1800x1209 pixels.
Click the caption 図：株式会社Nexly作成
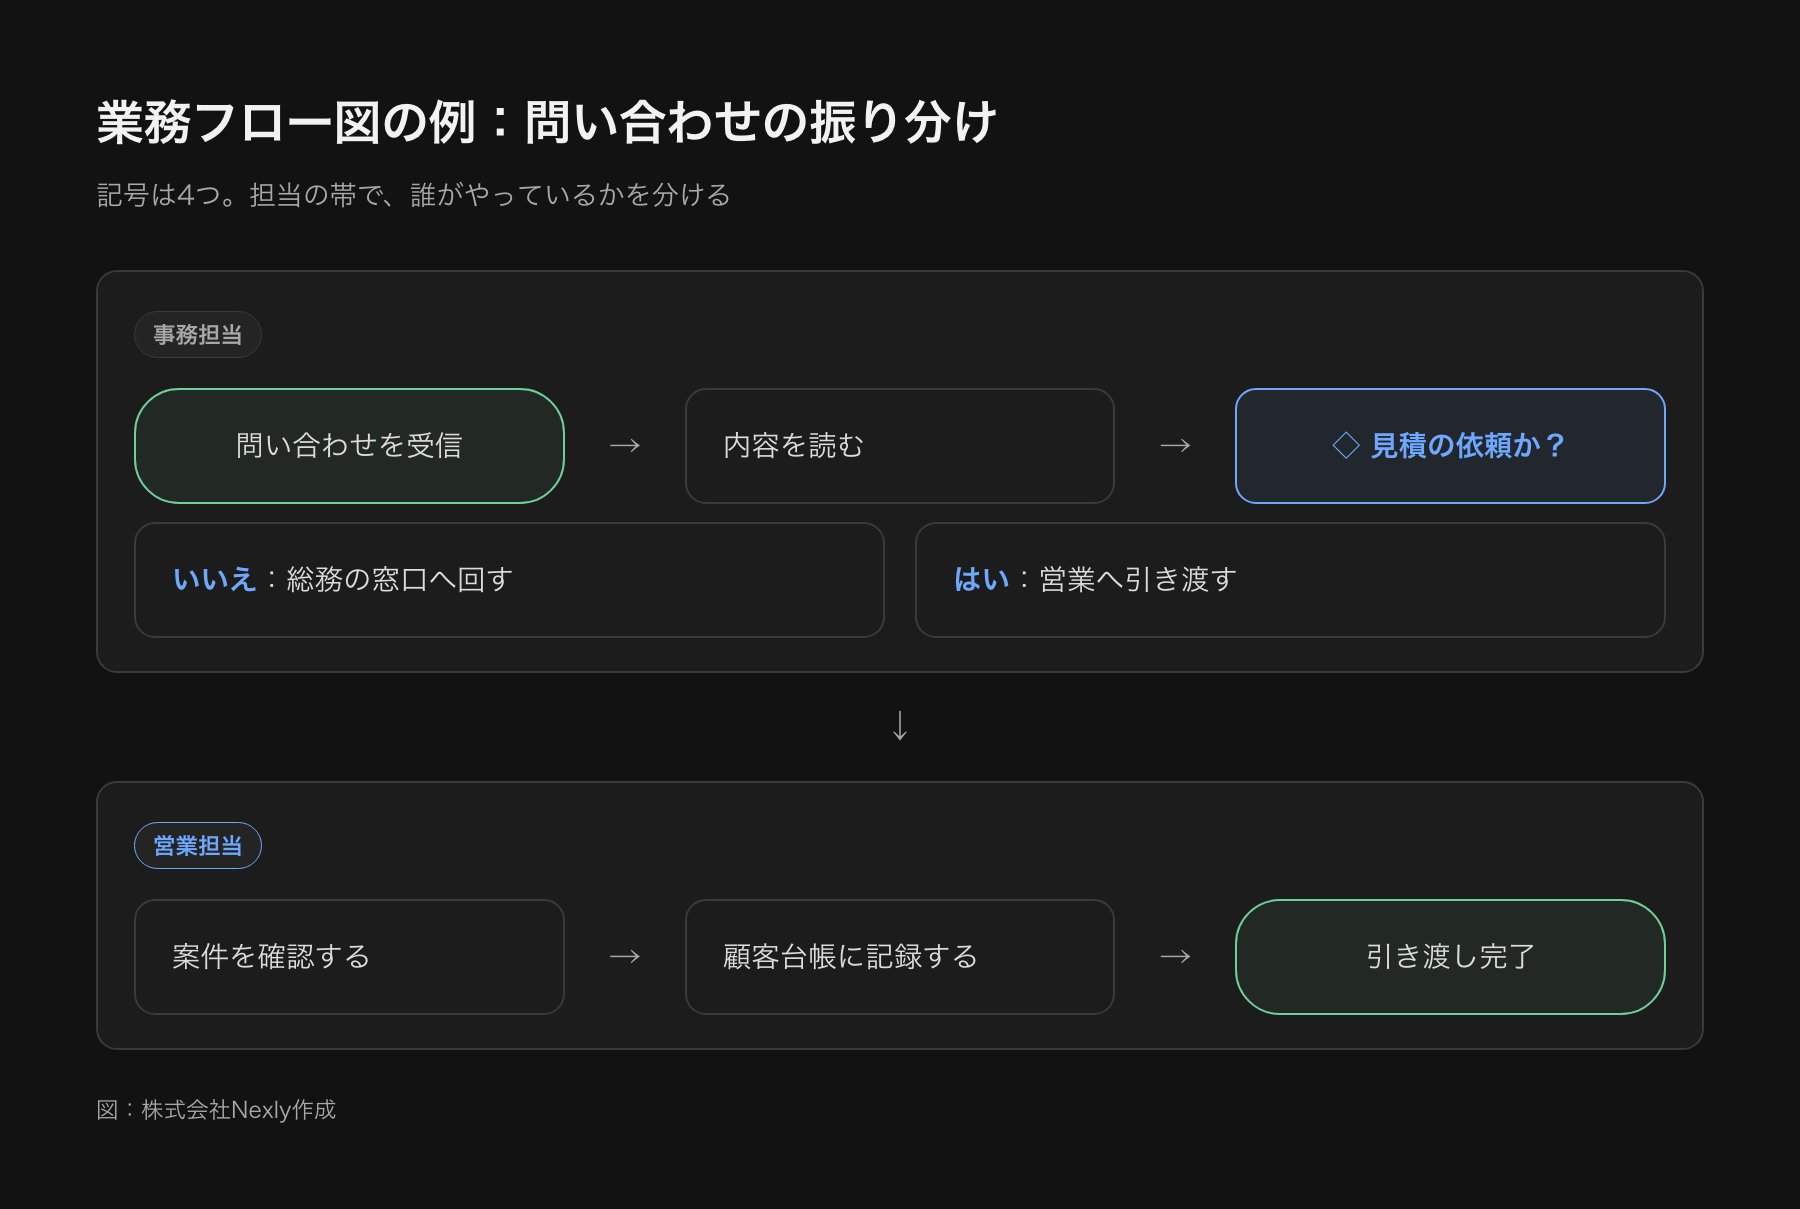point(216,1110)
